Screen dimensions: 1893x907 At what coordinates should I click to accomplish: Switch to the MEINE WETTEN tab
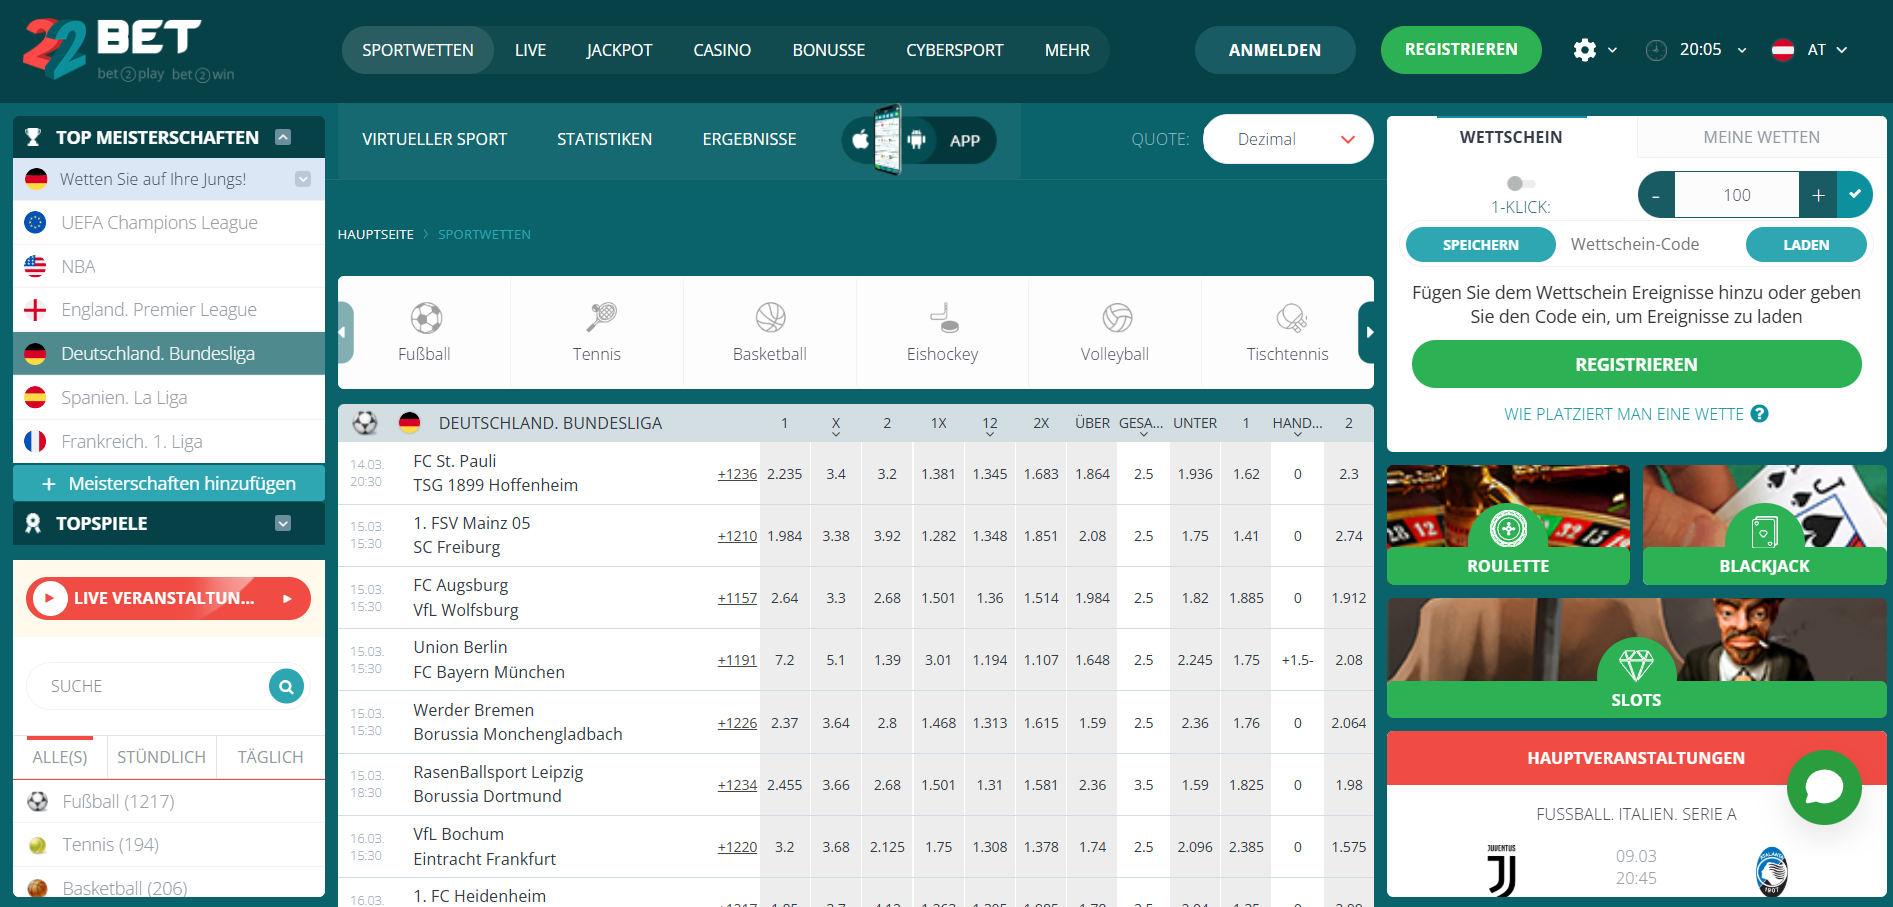tap(1762, 137)
